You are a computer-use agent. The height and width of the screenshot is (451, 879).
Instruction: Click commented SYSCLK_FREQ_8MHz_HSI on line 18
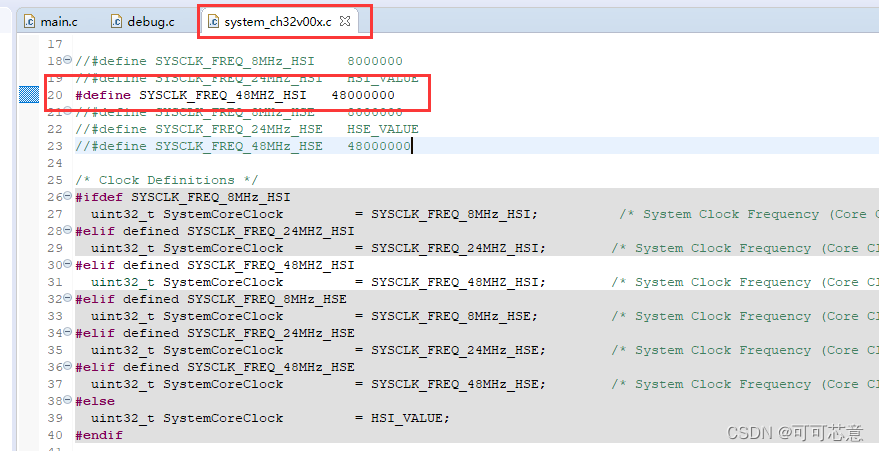[235, 61]
